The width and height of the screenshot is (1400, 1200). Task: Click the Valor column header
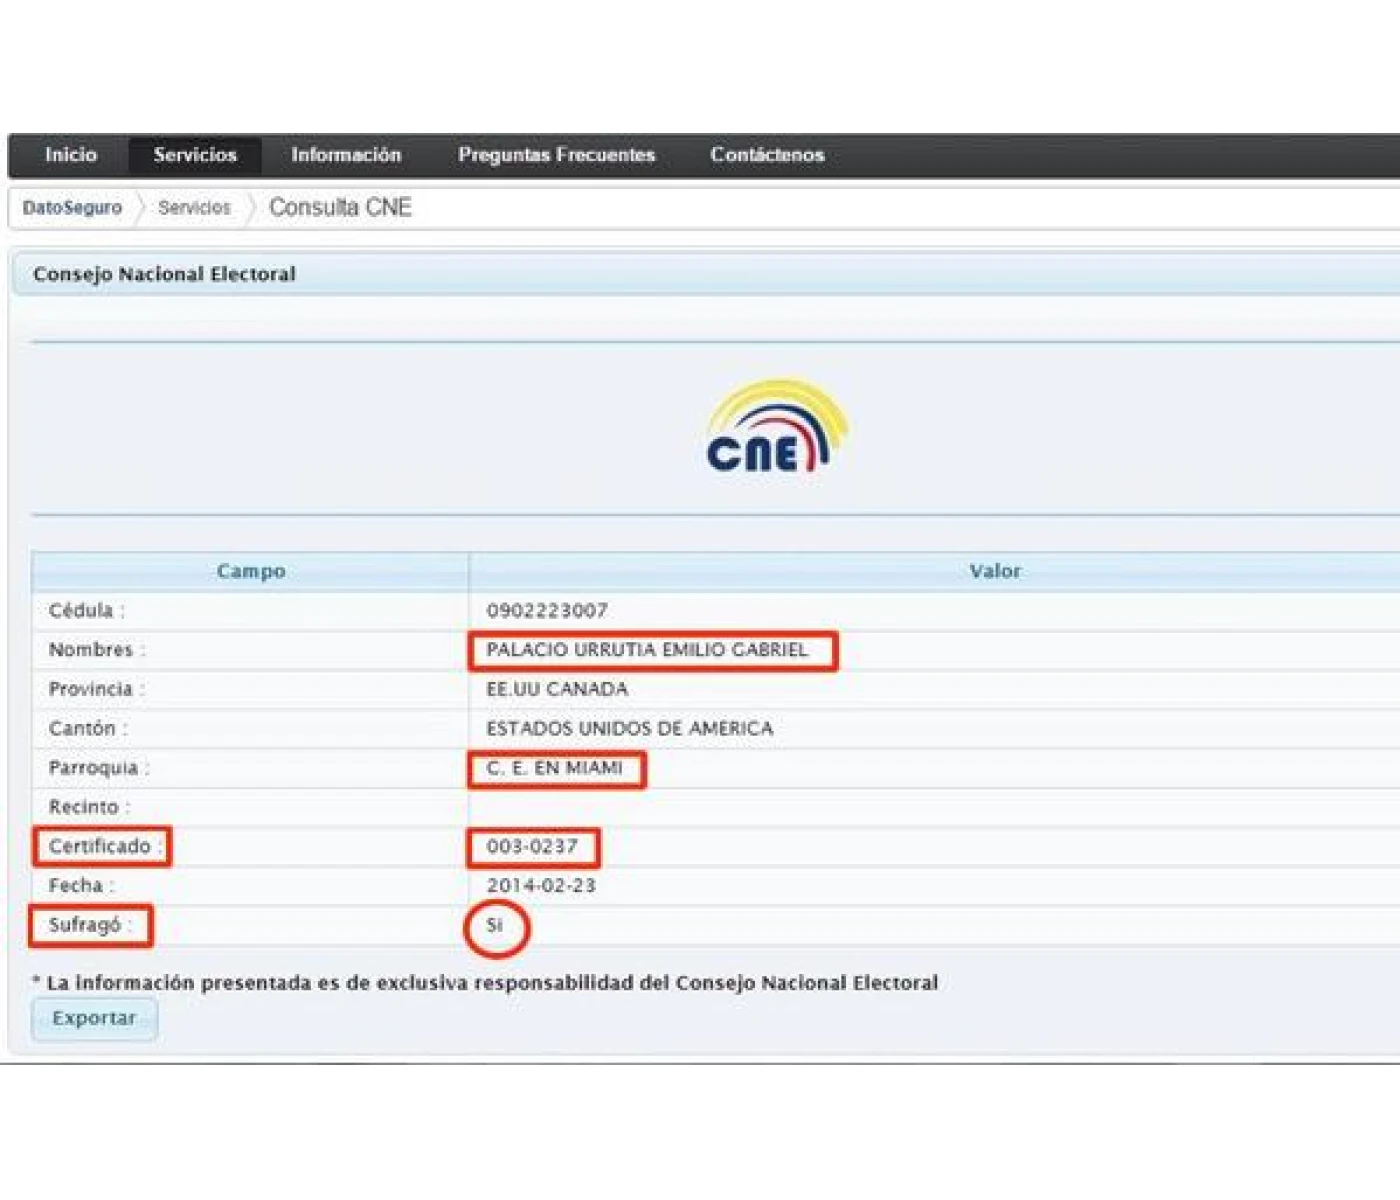coord(995,571)
